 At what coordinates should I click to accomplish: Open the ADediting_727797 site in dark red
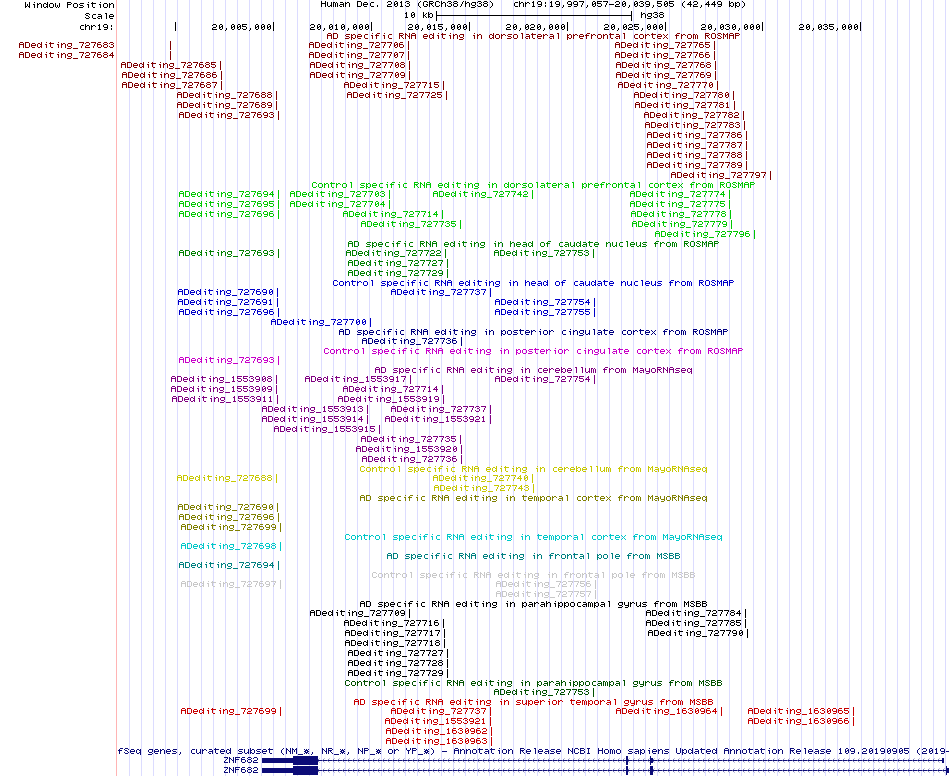[719, 175]
